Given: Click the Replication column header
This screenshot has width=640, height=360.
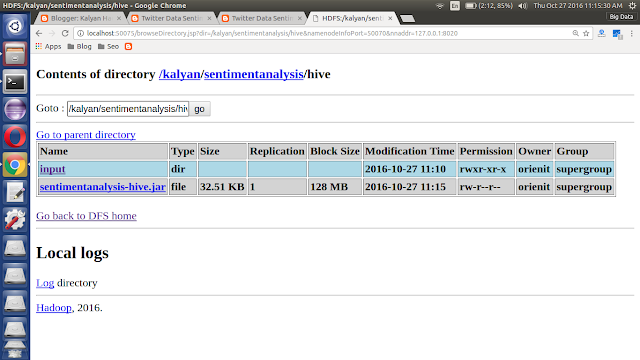Looking at the screenshot, I should click(277, 151).
